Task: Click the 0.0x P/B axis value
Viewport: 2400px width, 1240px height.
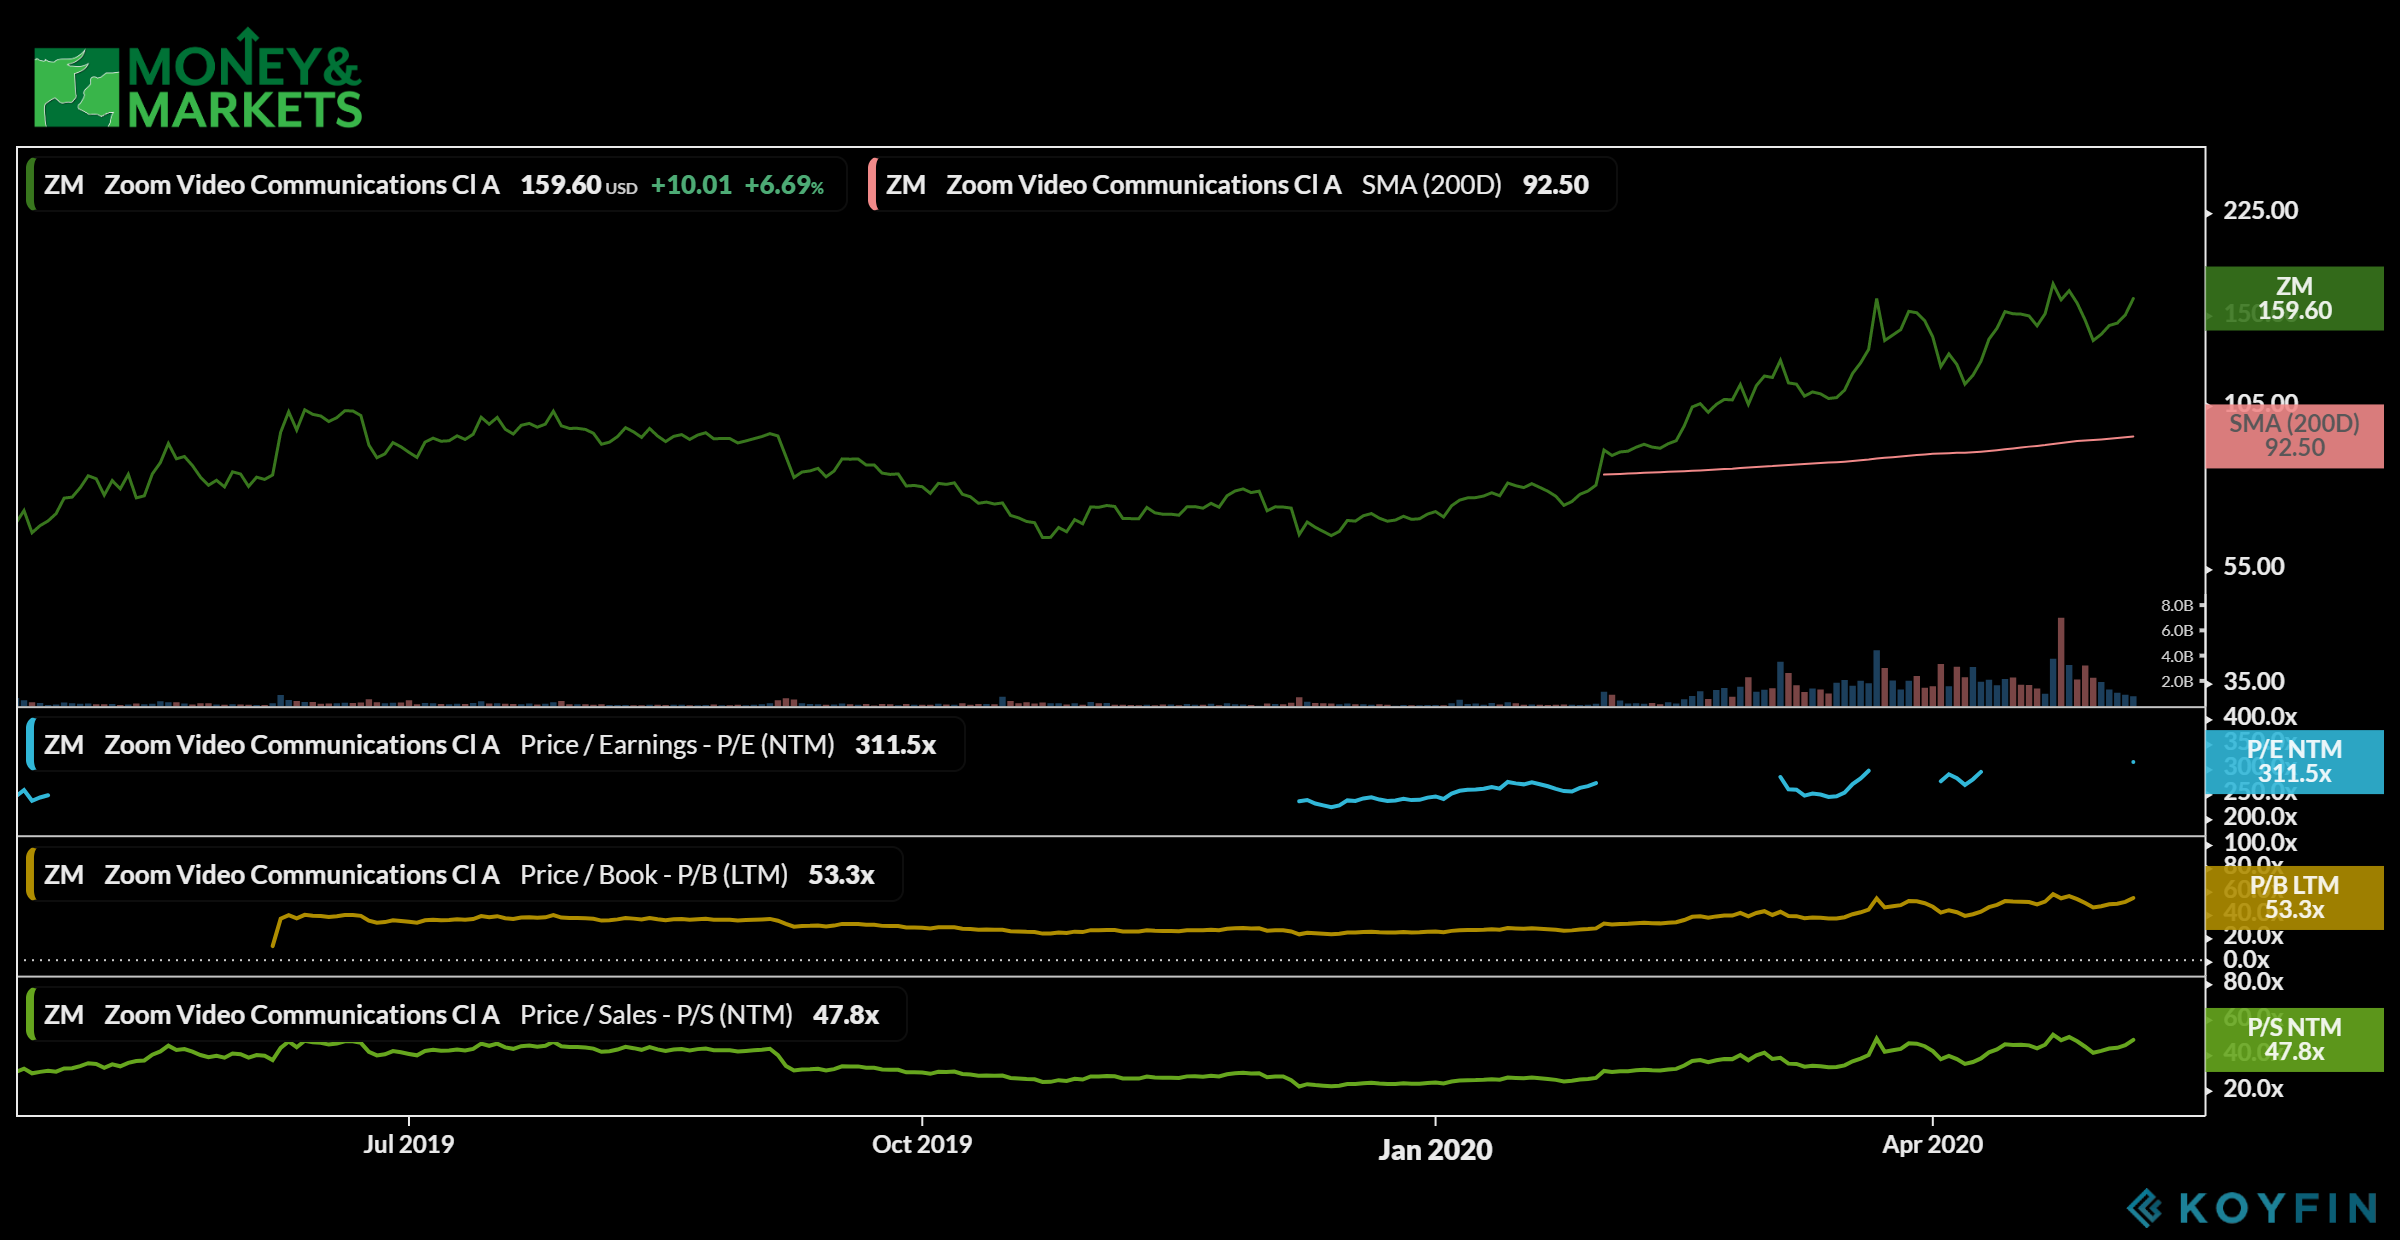Action: (x=2246, y=960)
